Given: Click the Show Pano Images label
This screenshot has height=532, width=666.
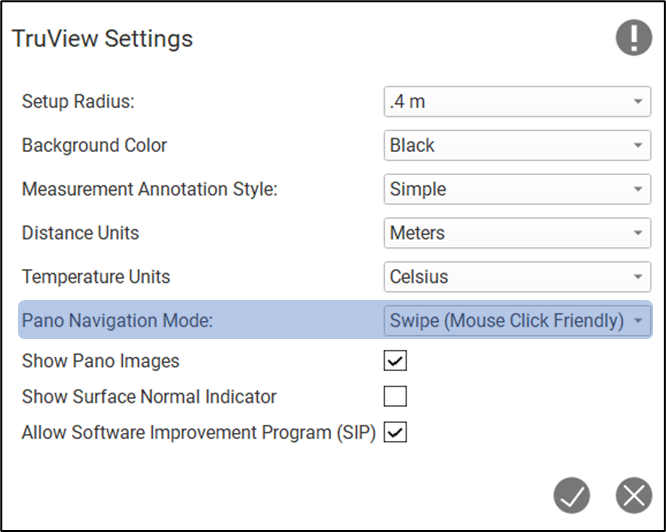Looking at the screenshot, I should click(x=101, y=361).
